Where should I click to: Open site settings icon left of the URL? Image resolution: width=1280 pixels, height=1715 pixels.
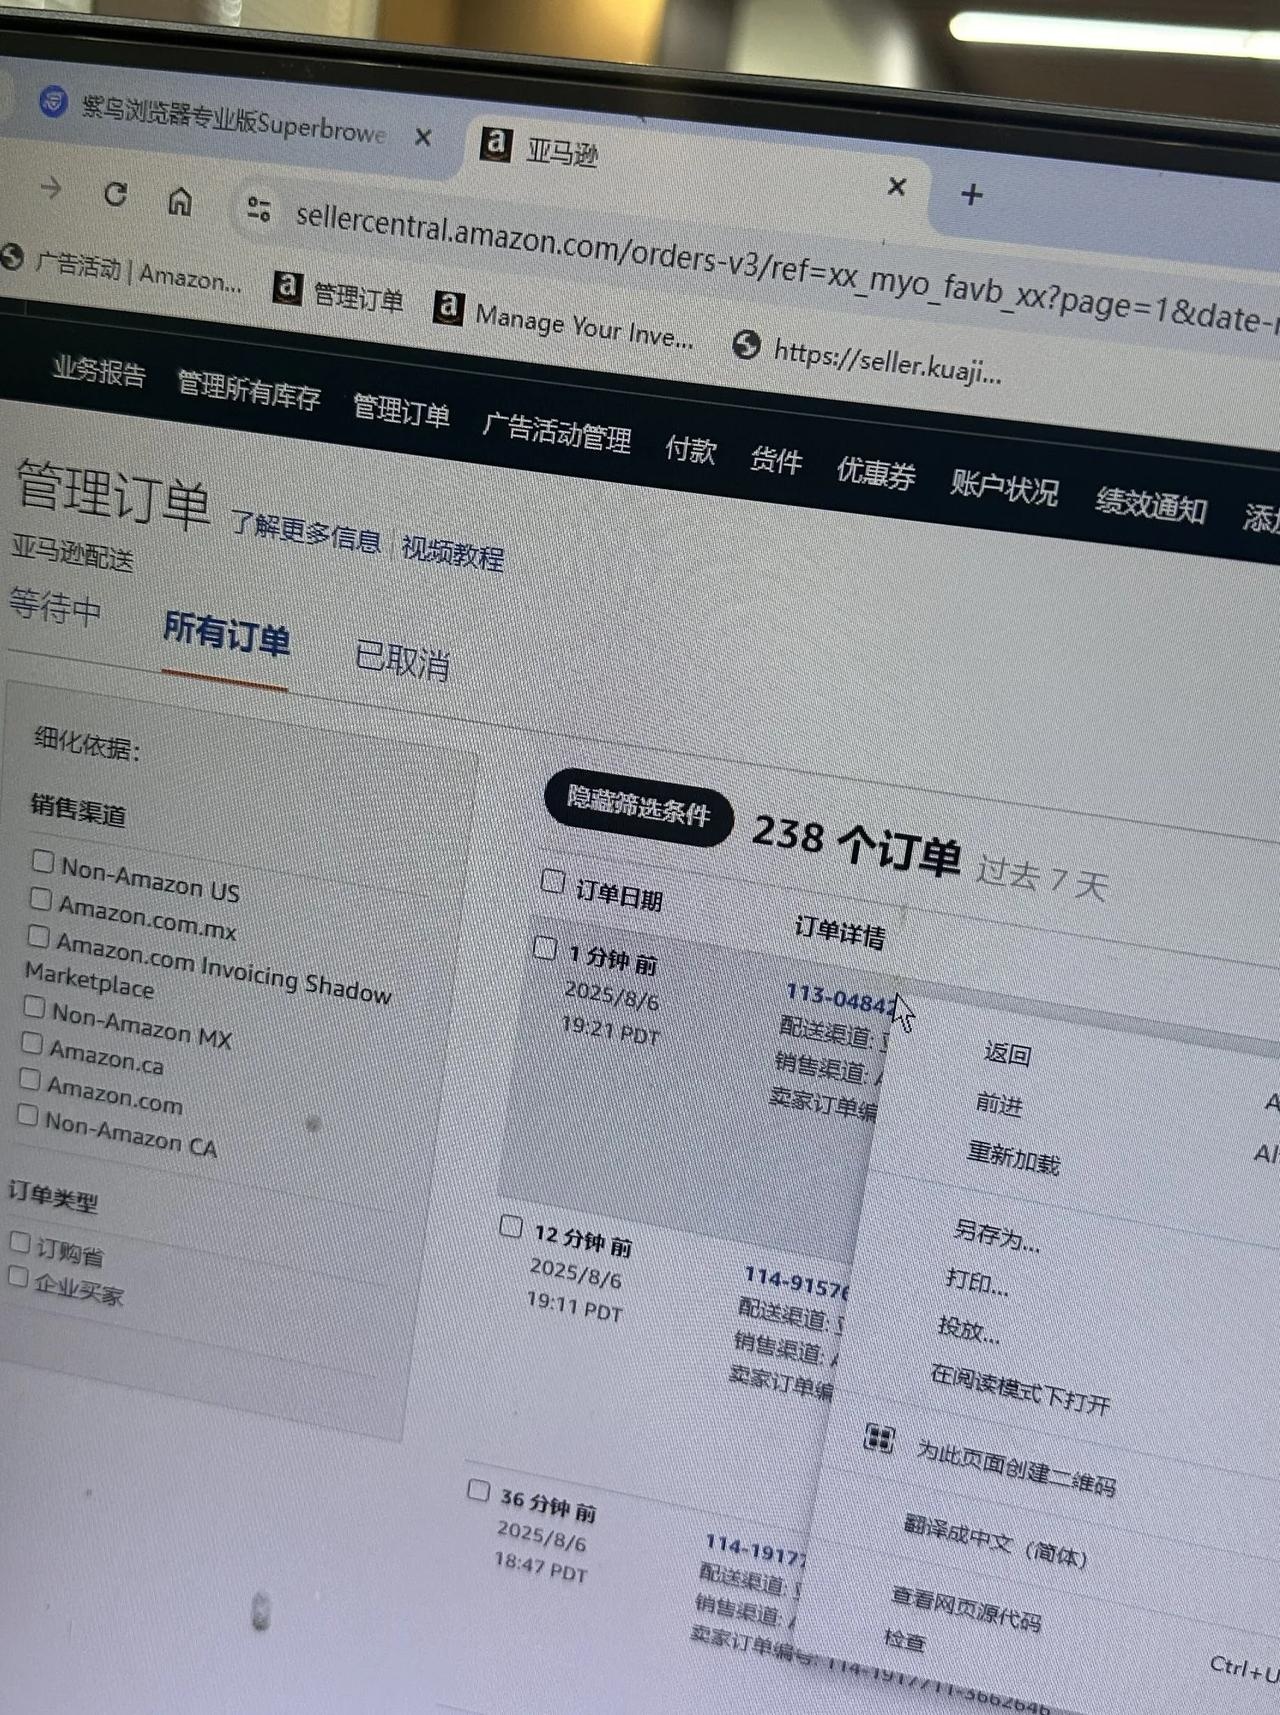pos(259,208)
